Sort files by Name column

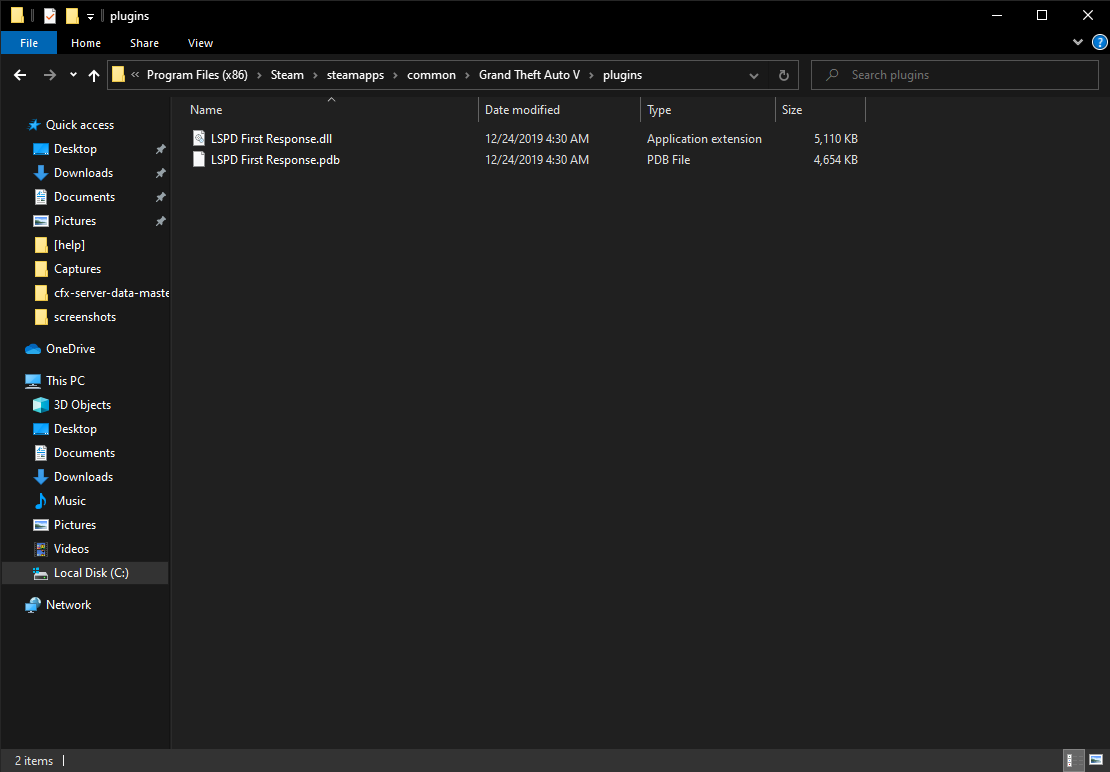point(331,110)
